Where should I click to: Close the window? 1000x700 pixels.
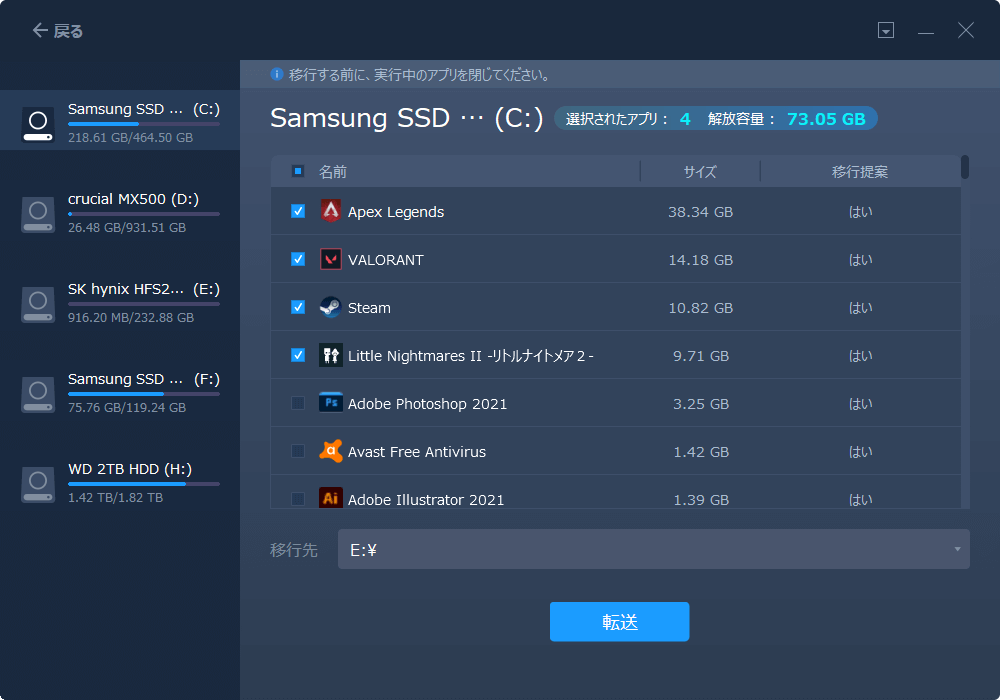point(966,30)
